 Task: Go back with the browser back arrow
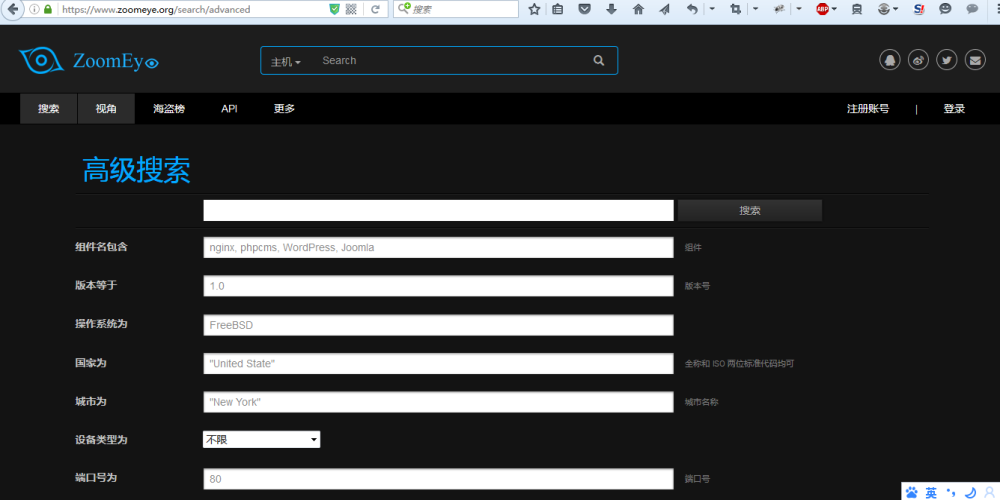pyautogui.click(x=11, y=10)
